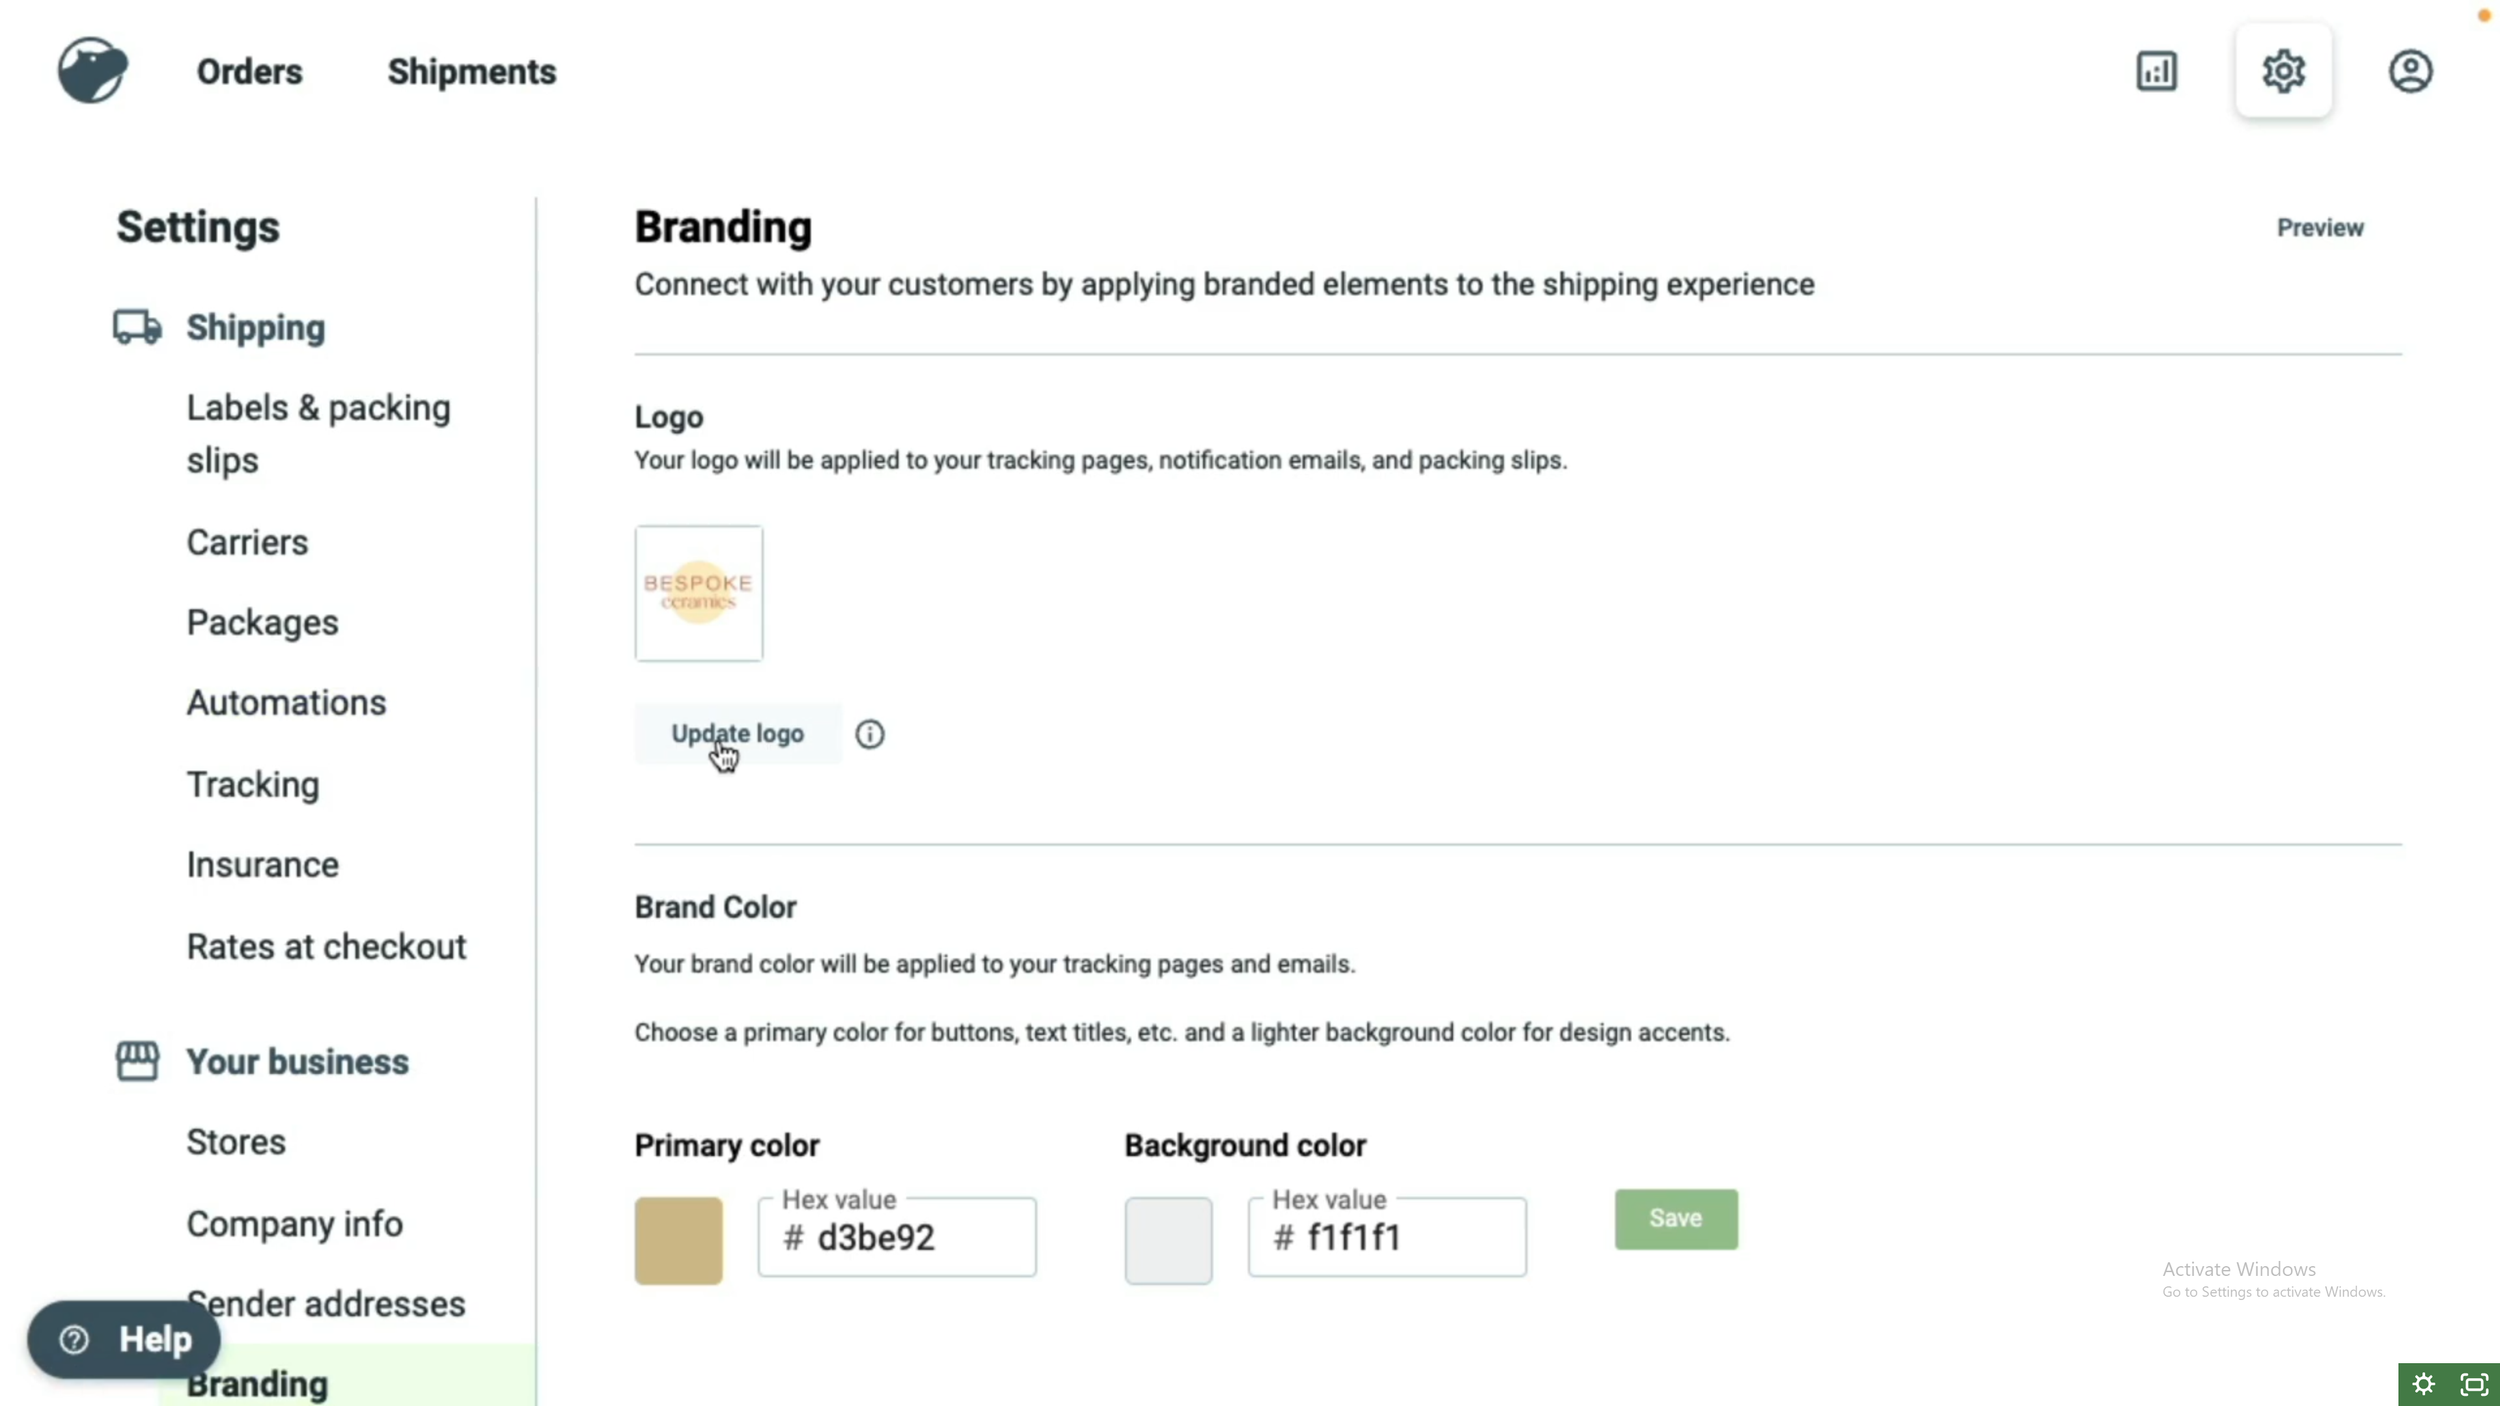Select the Bespoke ceramics logo thumbnail
This screenshot has height=1406, width=2500.
[699, 593]
